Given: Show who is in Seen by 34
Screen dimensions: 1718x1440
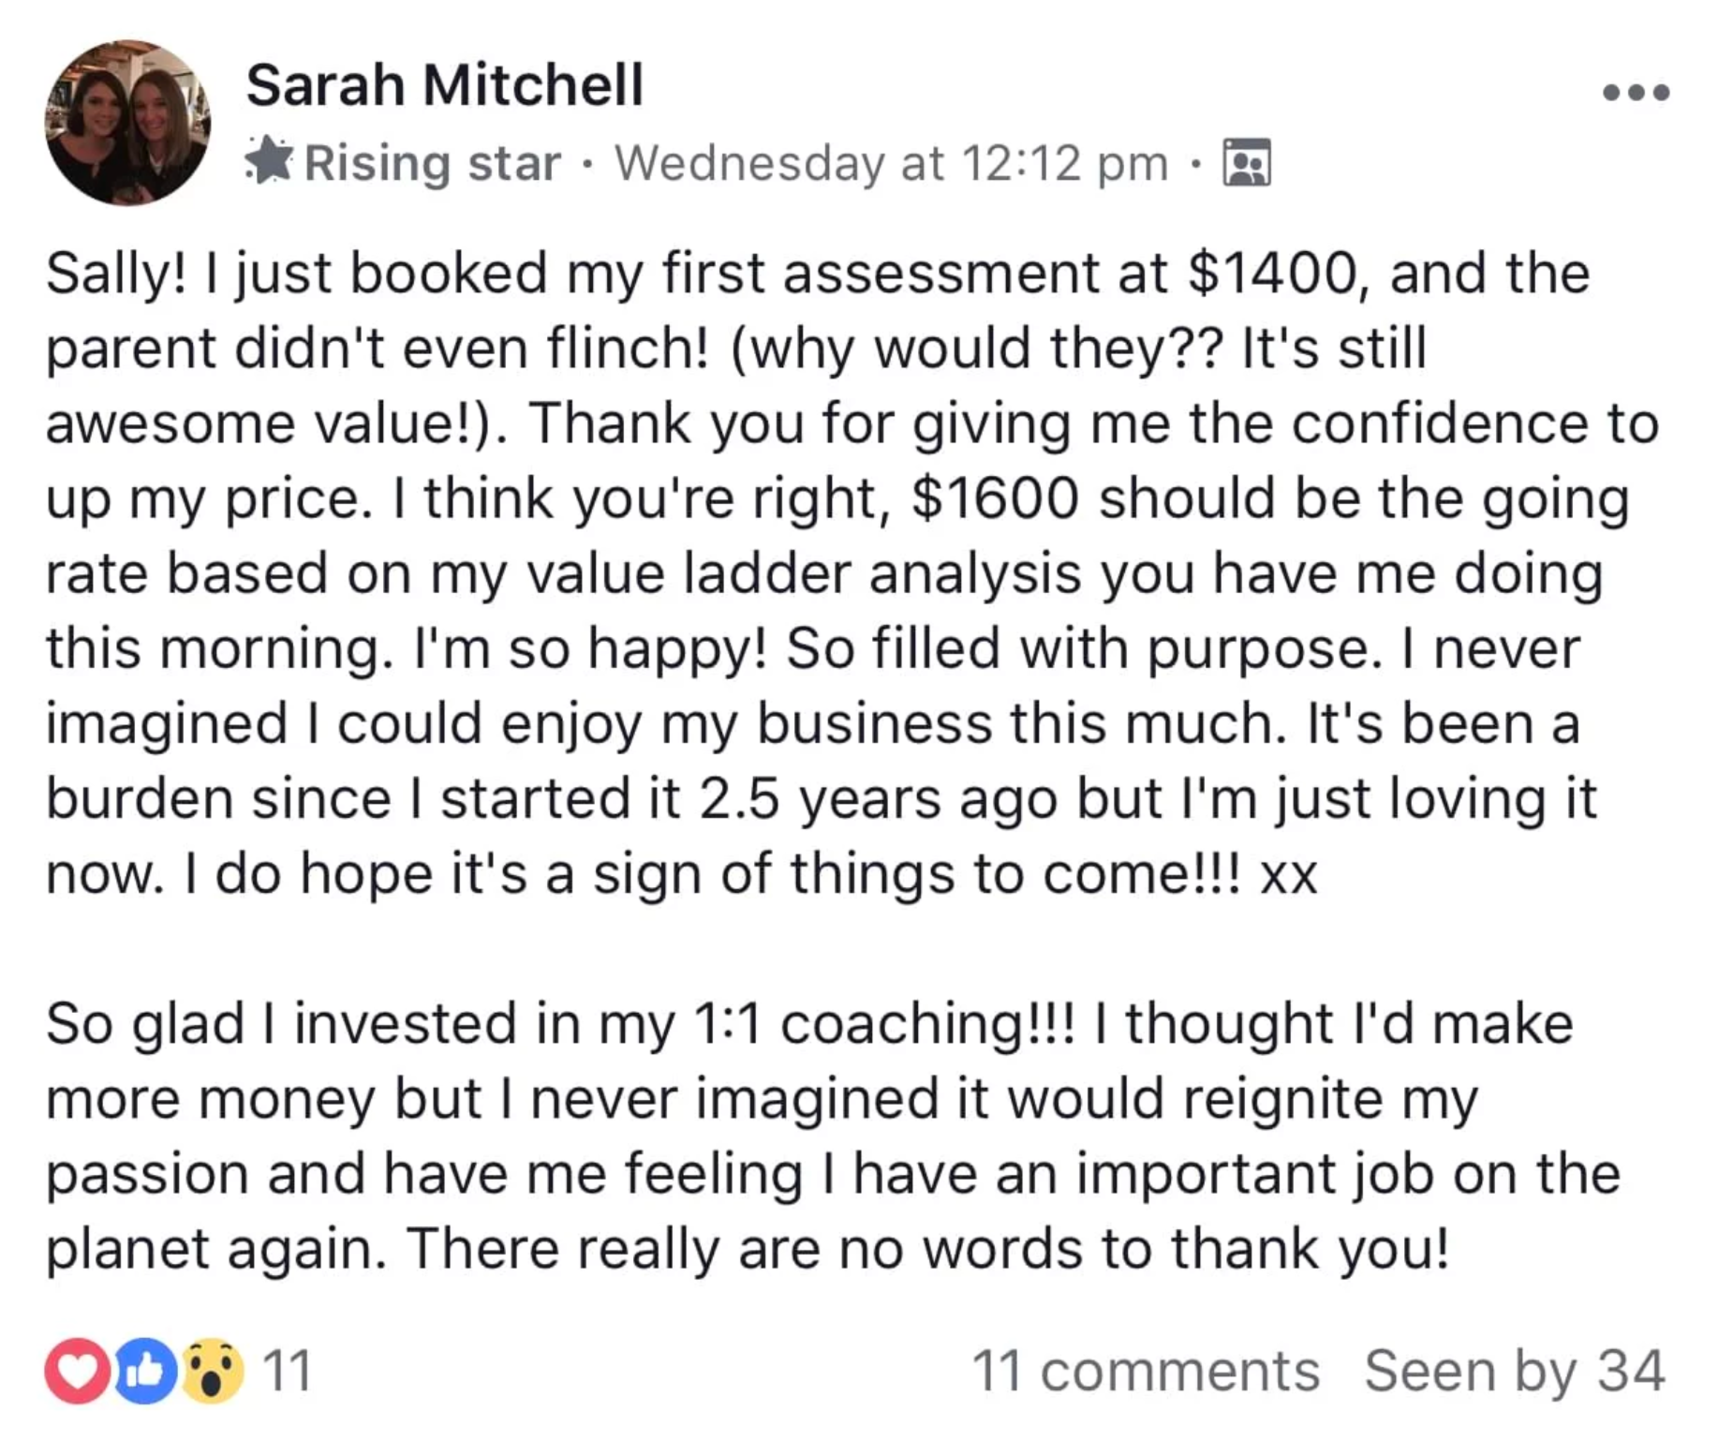Looking at the screenshot, I should pos(1515,1370).
